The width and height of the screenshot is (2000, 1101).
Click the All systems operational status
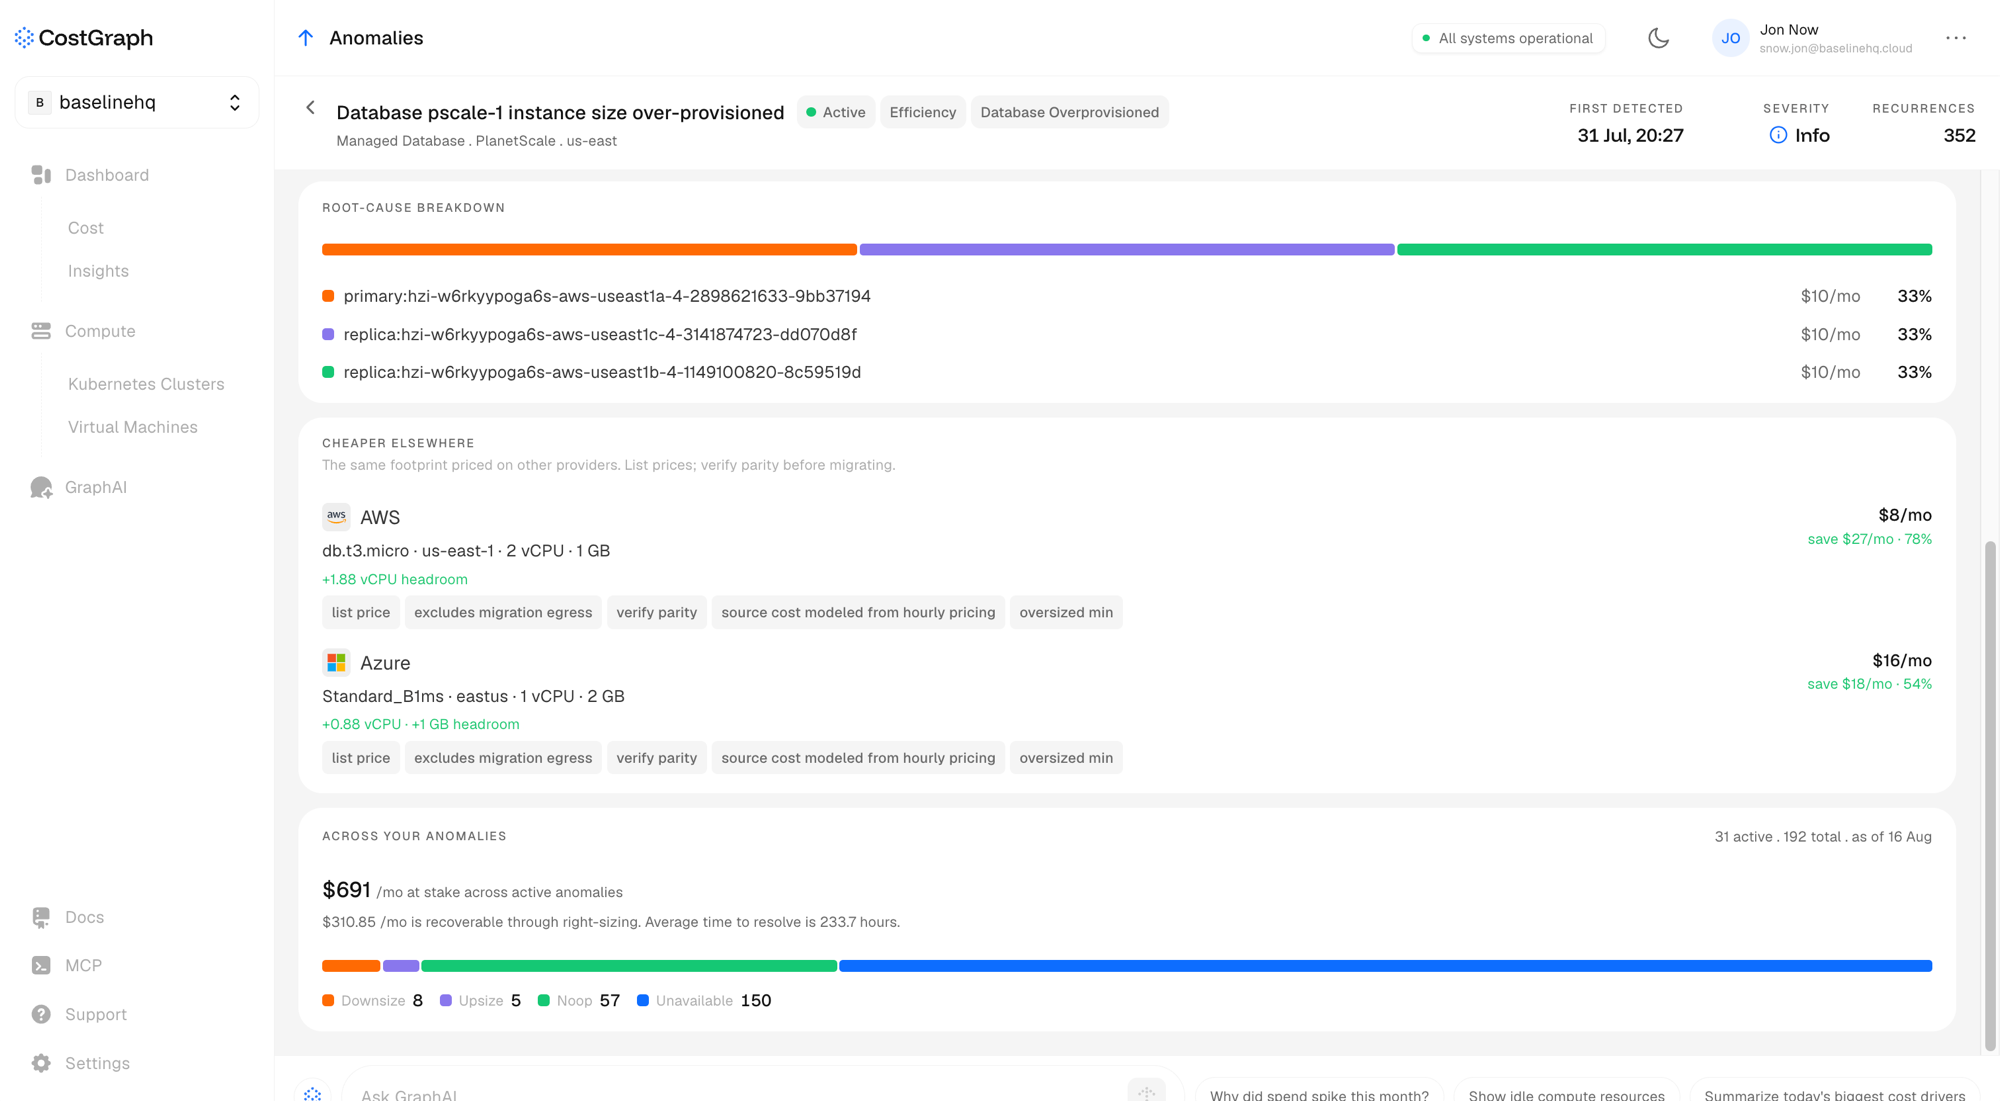[1508, 38]
